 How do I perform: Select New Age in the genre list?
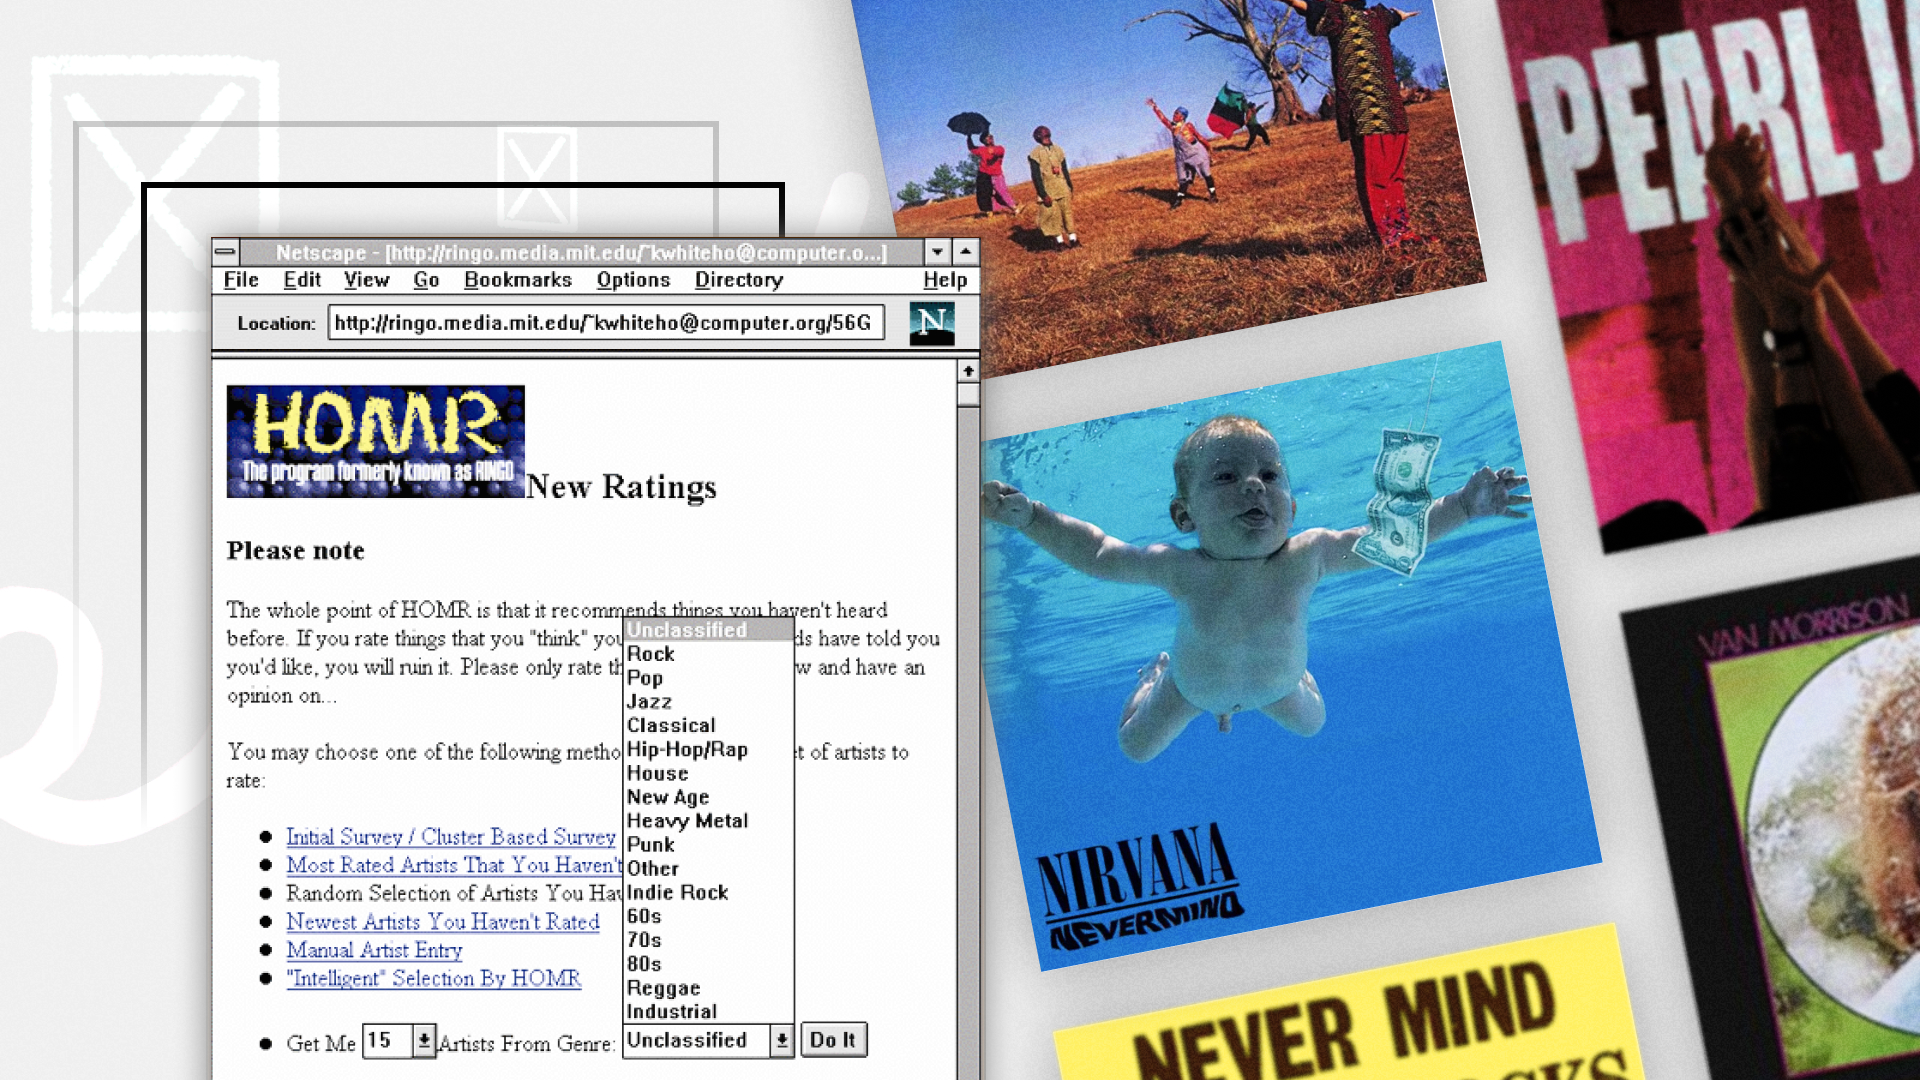click(708, 797)
